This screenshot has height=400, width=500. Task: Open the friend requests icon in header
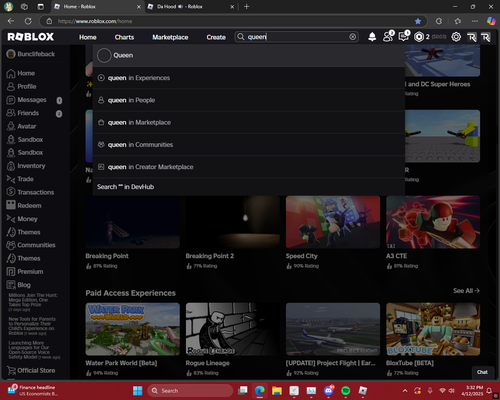coord(388,37)
